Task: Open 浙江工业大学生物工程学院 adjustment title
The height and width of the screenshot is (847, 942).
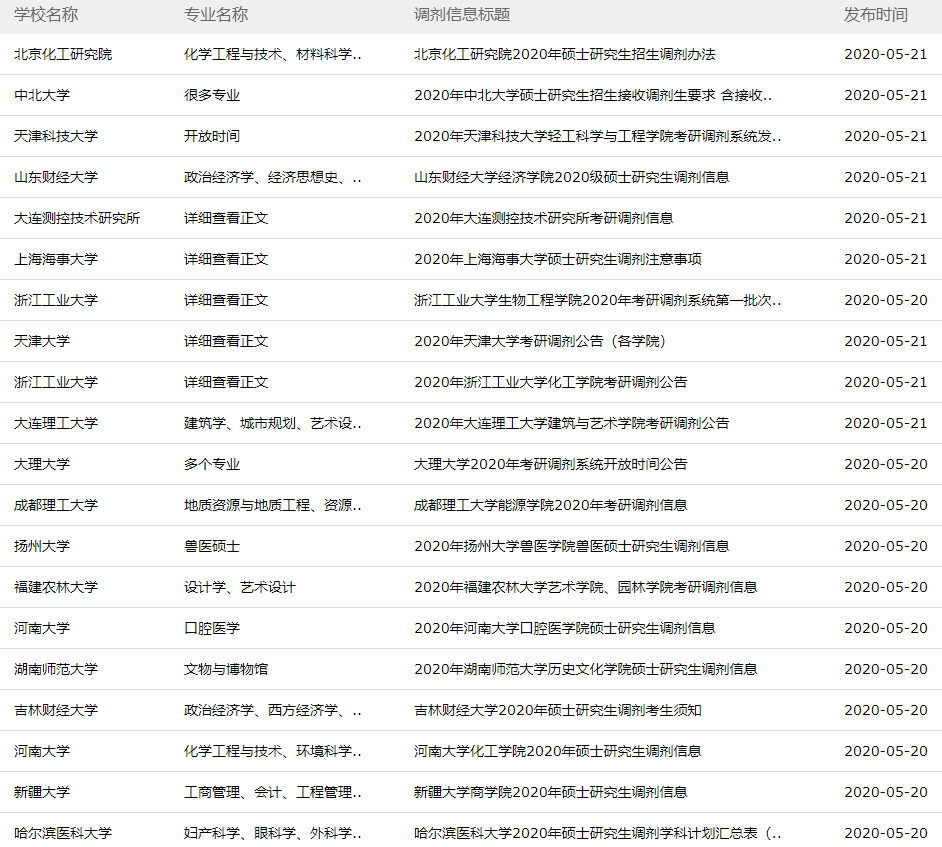Action: coord(598,300)
